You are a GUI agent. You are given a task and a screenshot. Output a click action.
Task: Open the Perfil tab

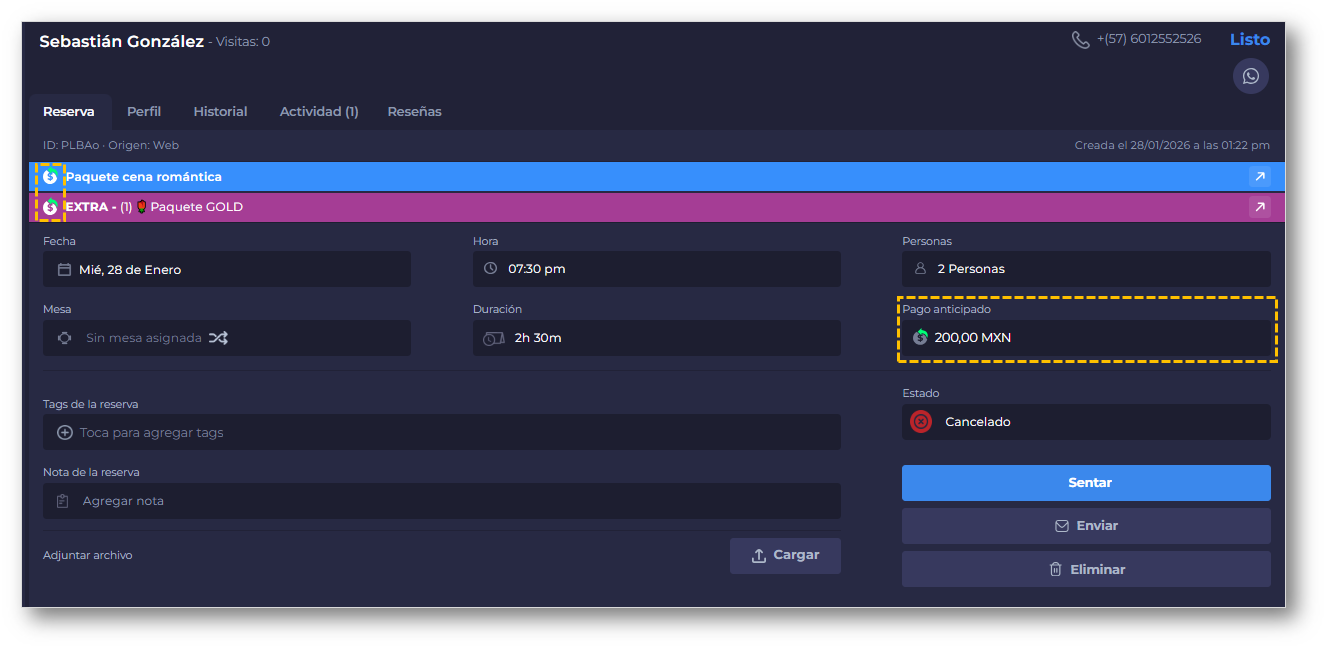[x=144, y=111]
